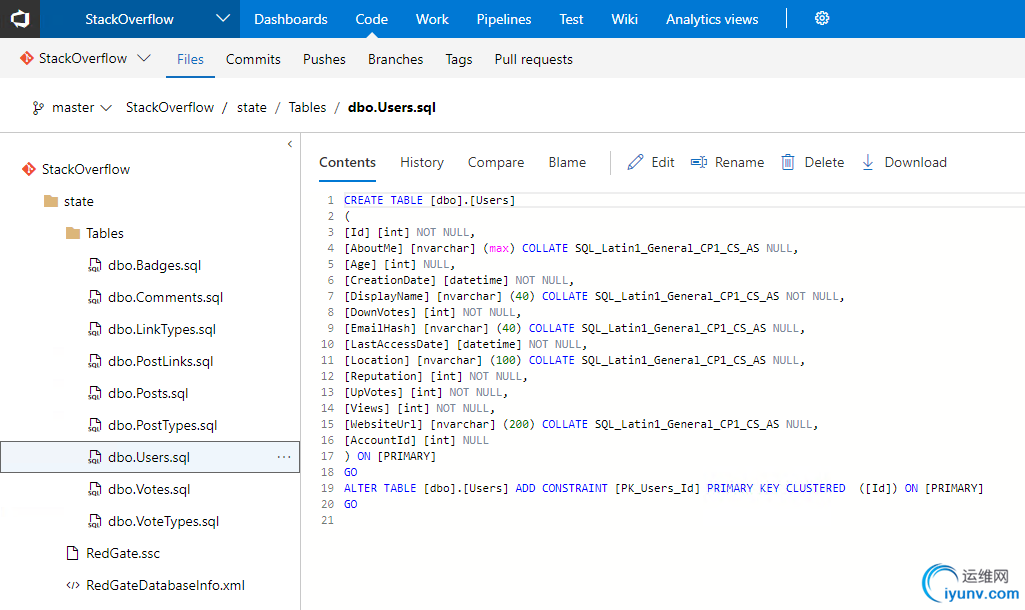Click the [AboutMe] column definition line

click(571, 248)
